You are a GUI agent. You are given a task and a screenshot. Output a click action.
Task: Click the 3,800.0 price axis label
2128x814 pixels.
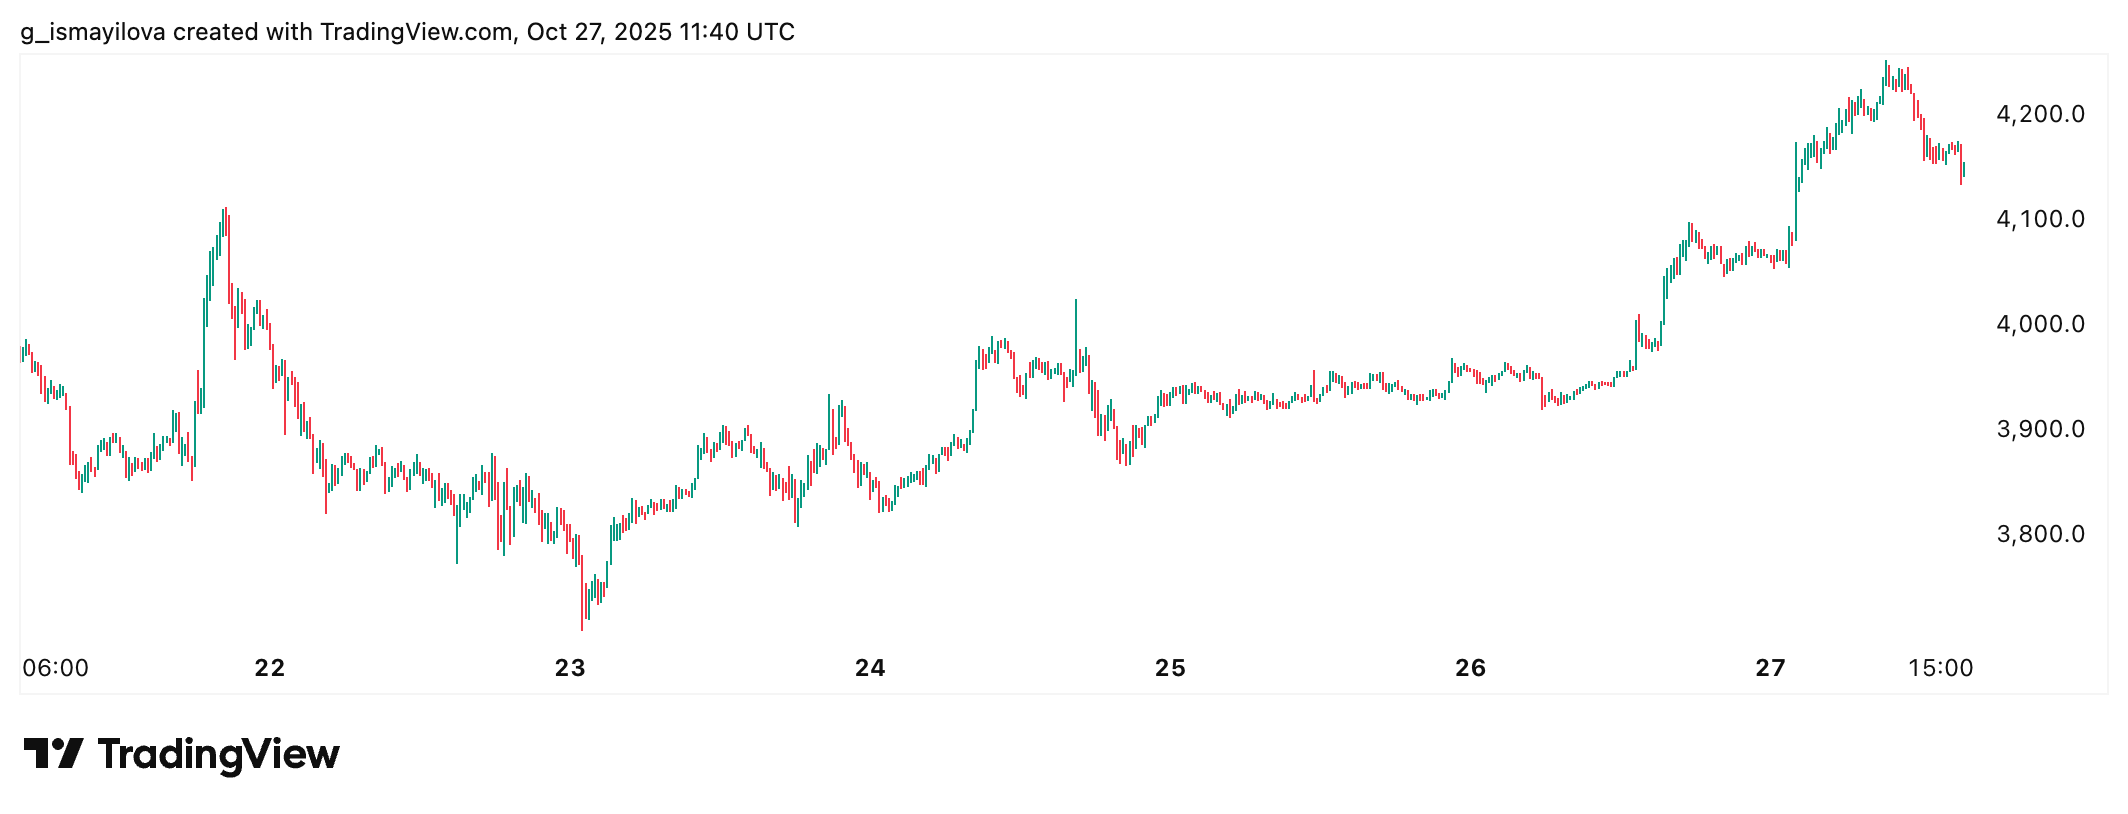click(x=2040, y=534)
